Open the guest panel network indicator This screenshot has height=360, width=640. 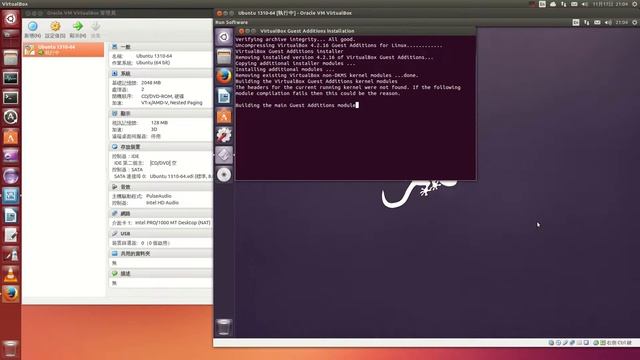click(x=587, y=22)
